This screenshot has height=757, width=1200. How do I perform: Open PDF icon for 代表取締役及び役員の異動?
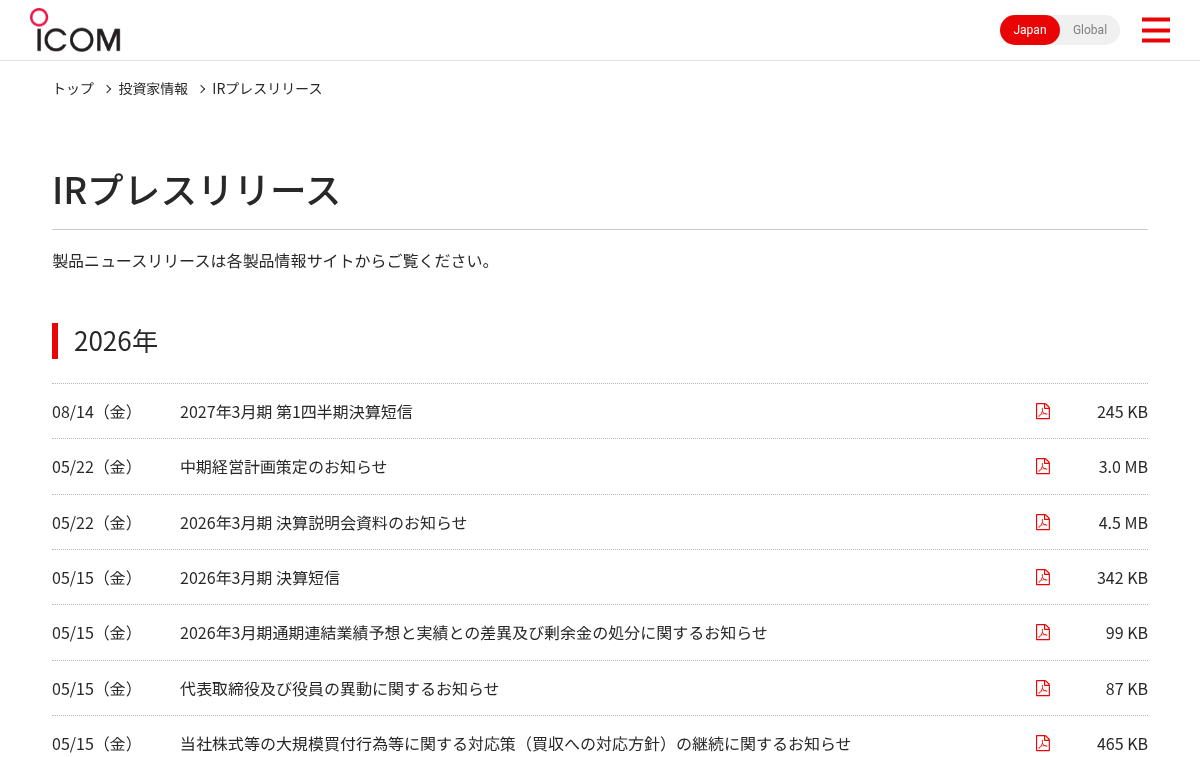[1043, 688]
